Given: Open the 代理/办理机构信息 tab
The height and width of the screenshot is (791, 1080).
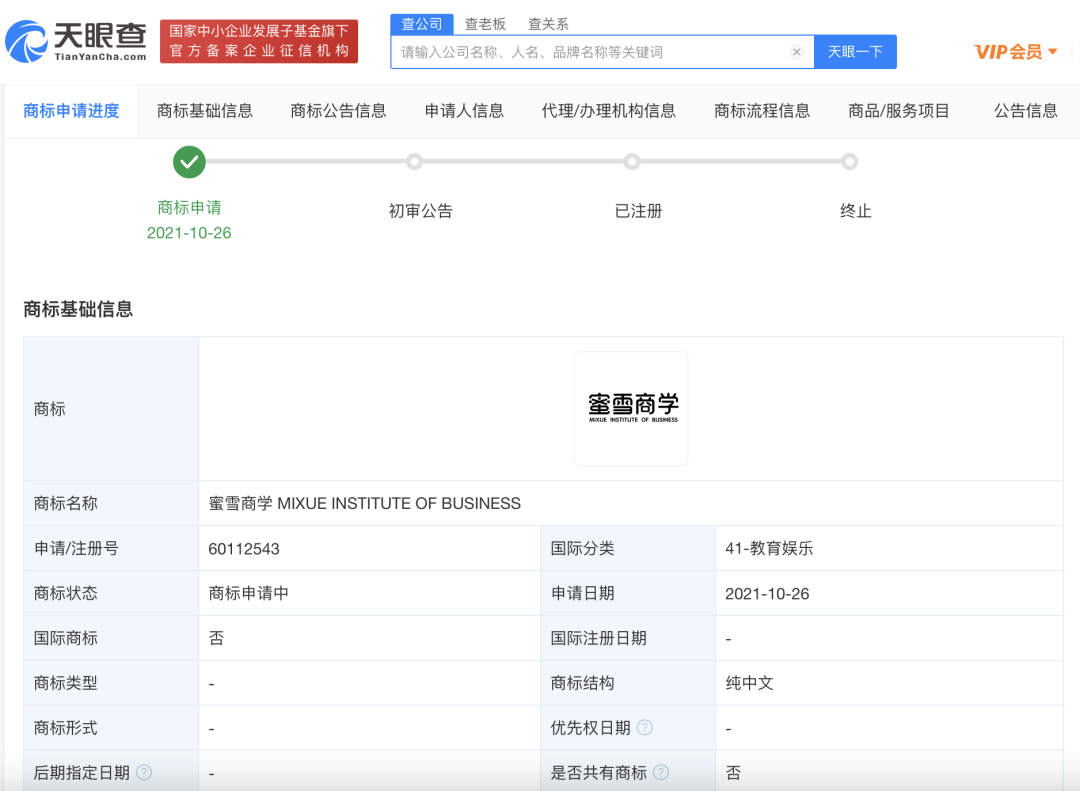Looking at the screenshot, I should pyautogui.click(x=609, y=111).
